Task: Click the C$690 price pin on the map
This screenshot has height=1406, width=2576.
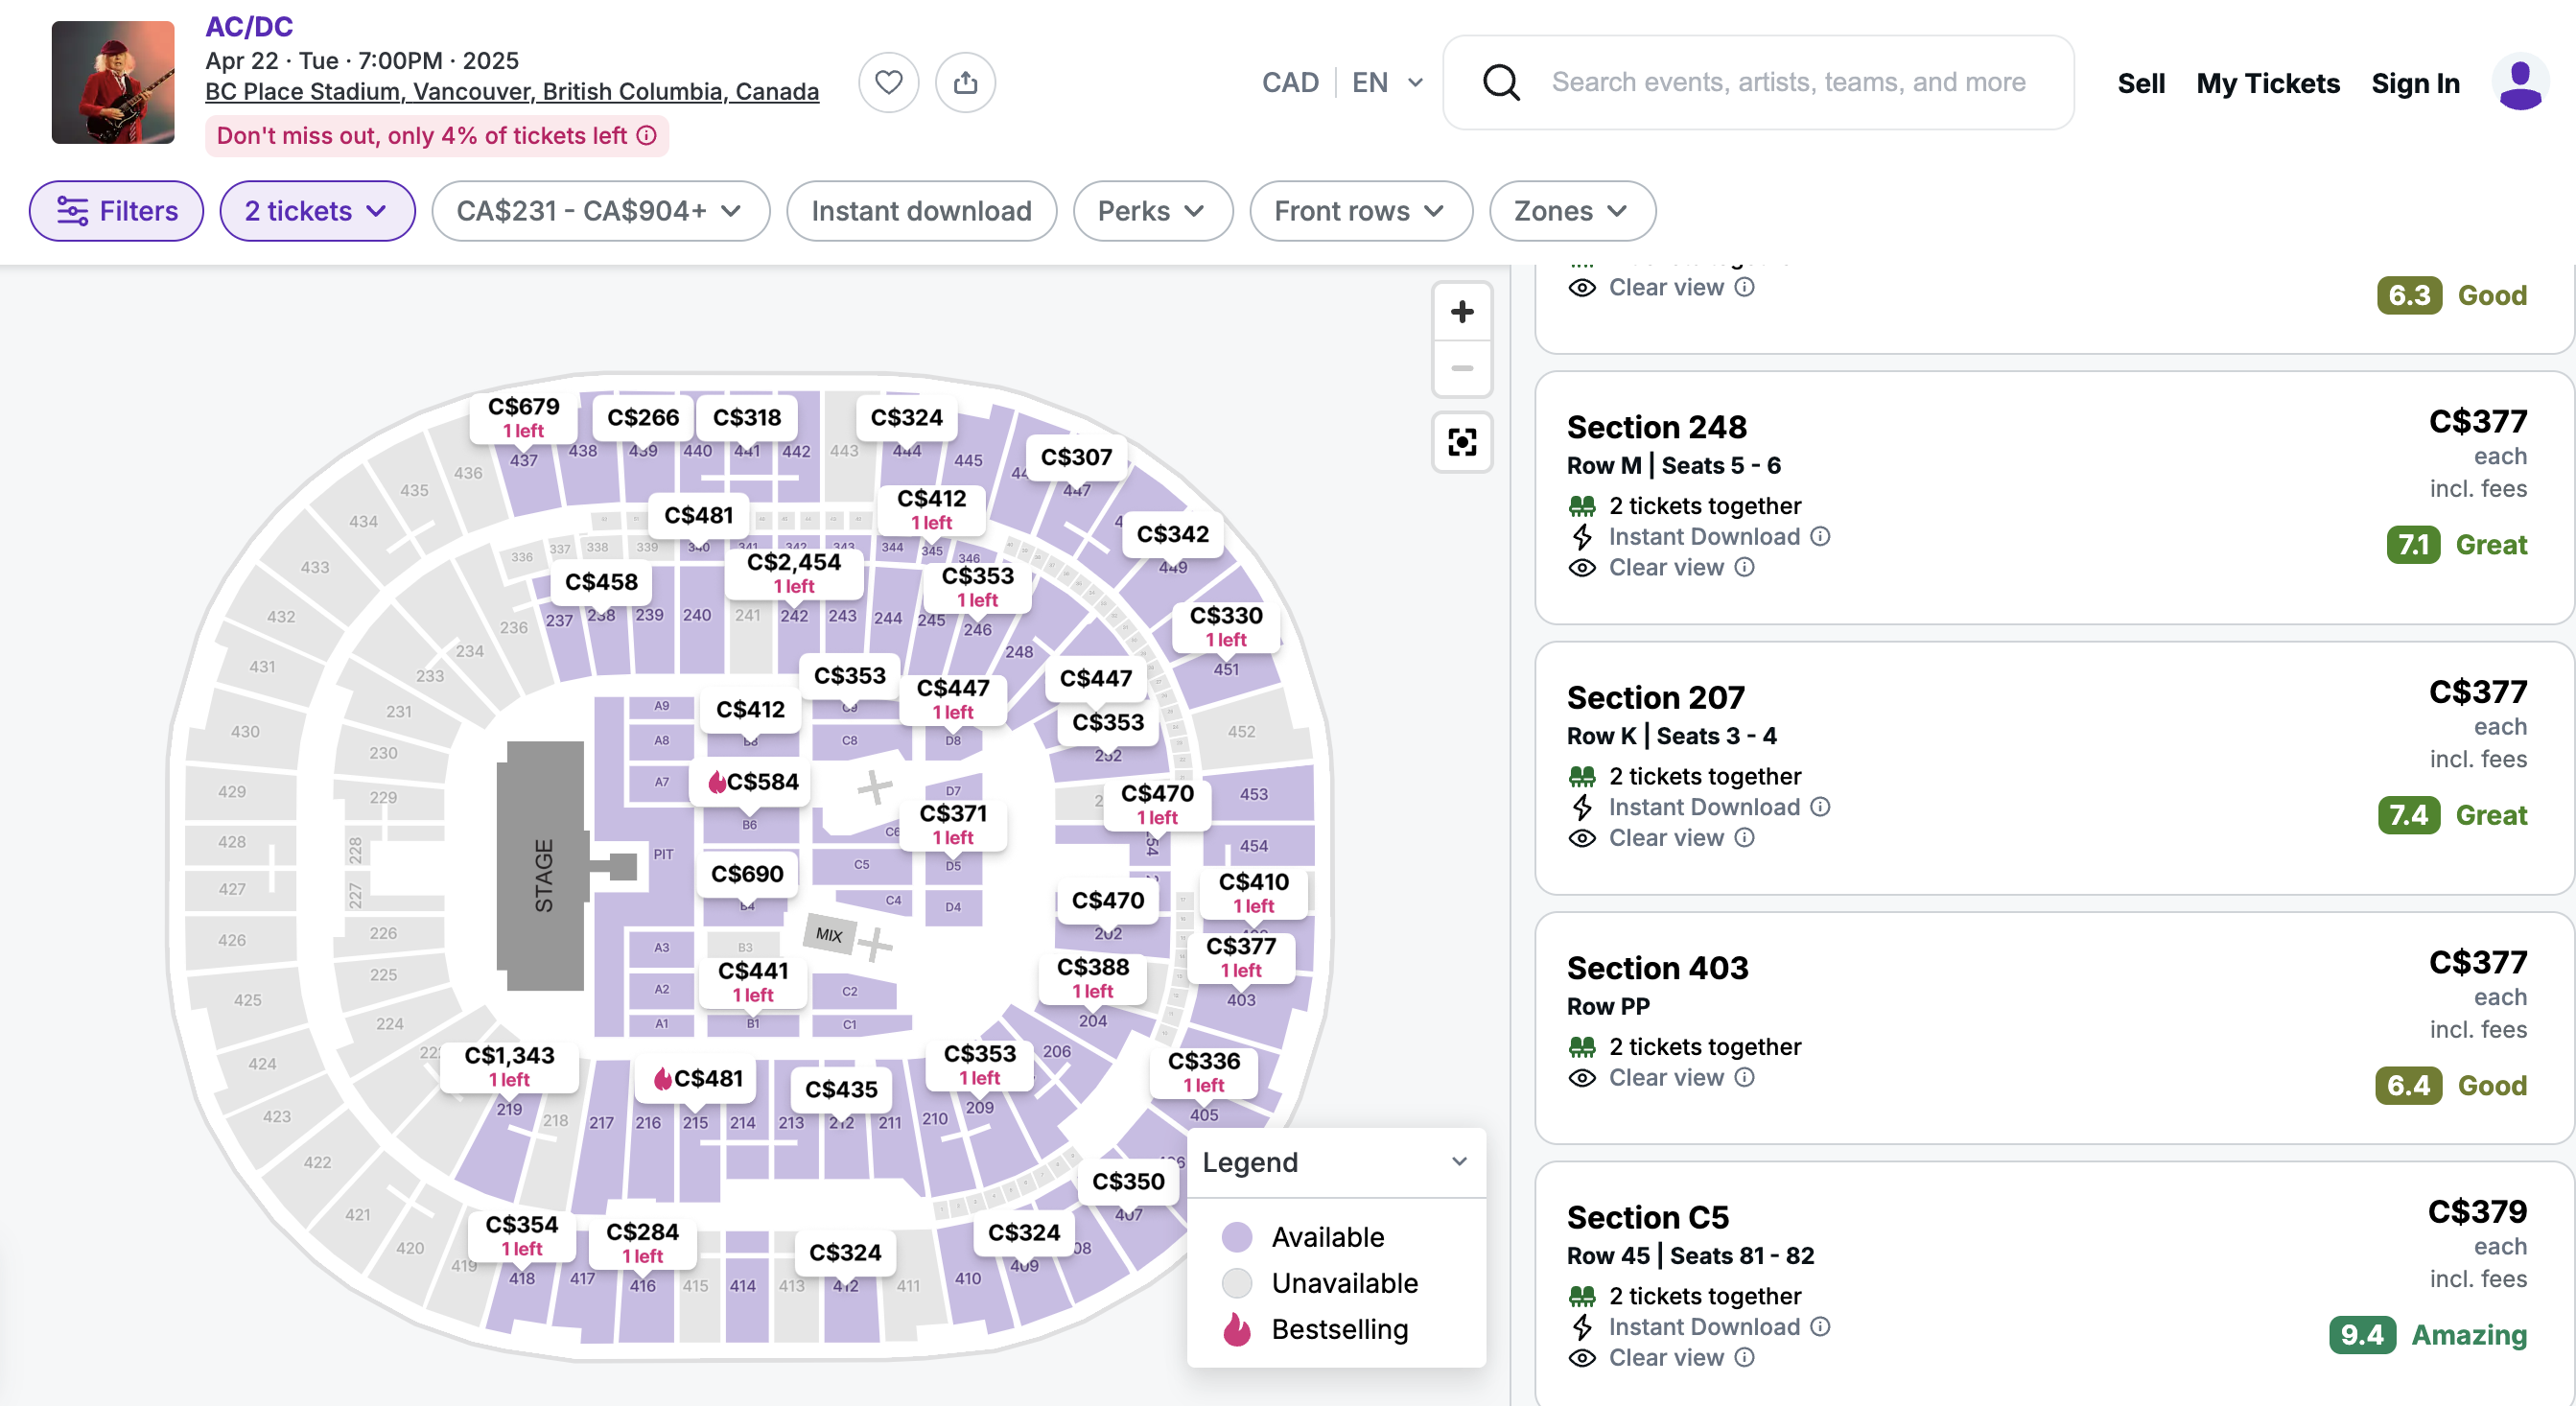Action: (x=747, y=873)
